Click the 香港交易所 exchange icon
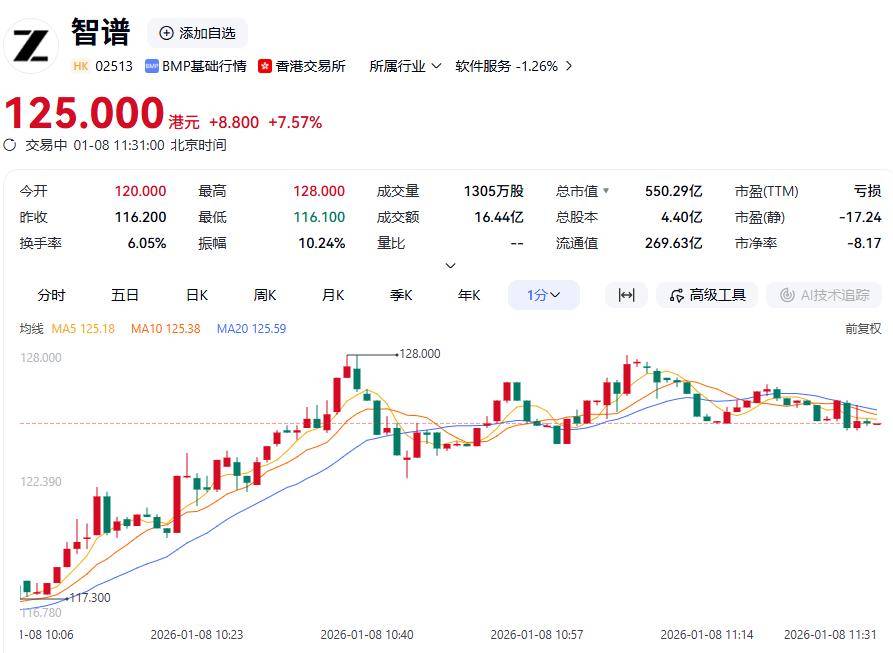This screenshot has height=653, width=893. (x=265, y=66)
